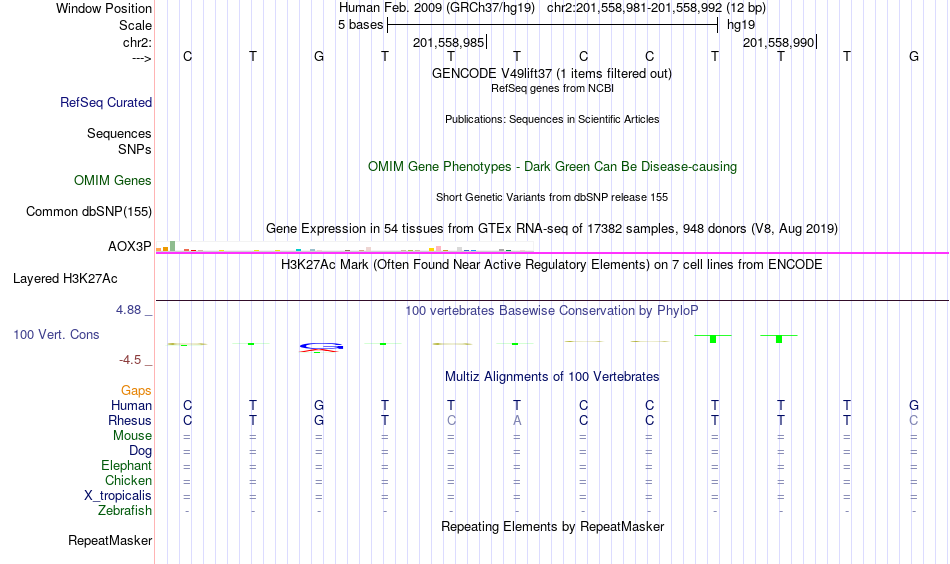Click the Window Position label
Viewport: 950px width, 564px height.
pyautogui.click(x=104, y=8)
